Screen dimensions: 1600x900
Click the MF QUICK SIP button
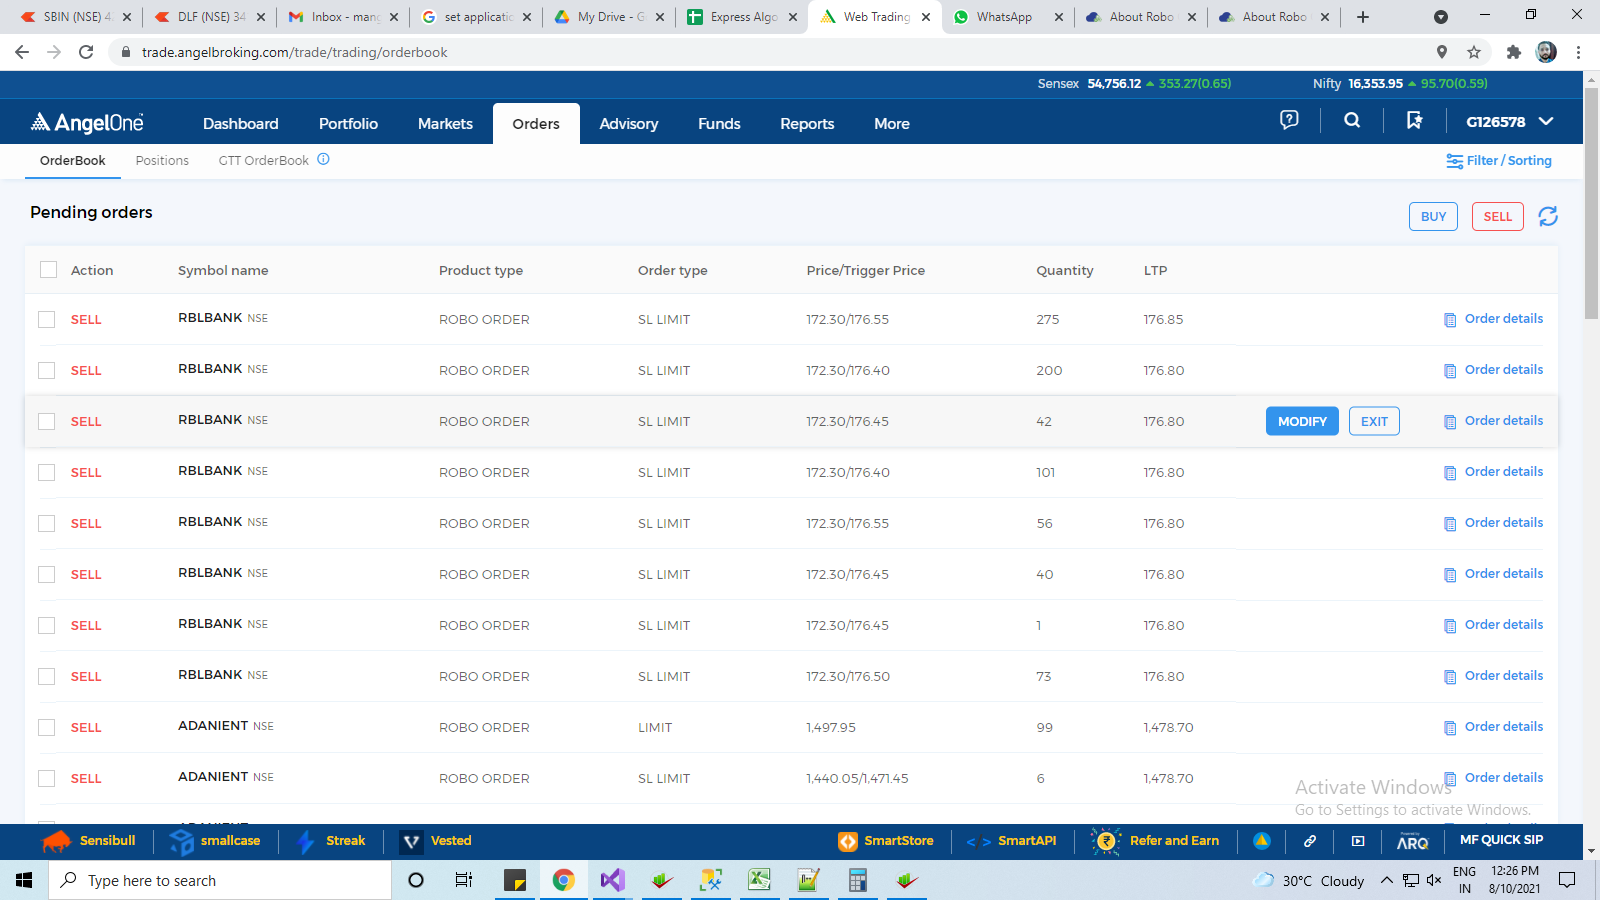tap(1501, 840)
